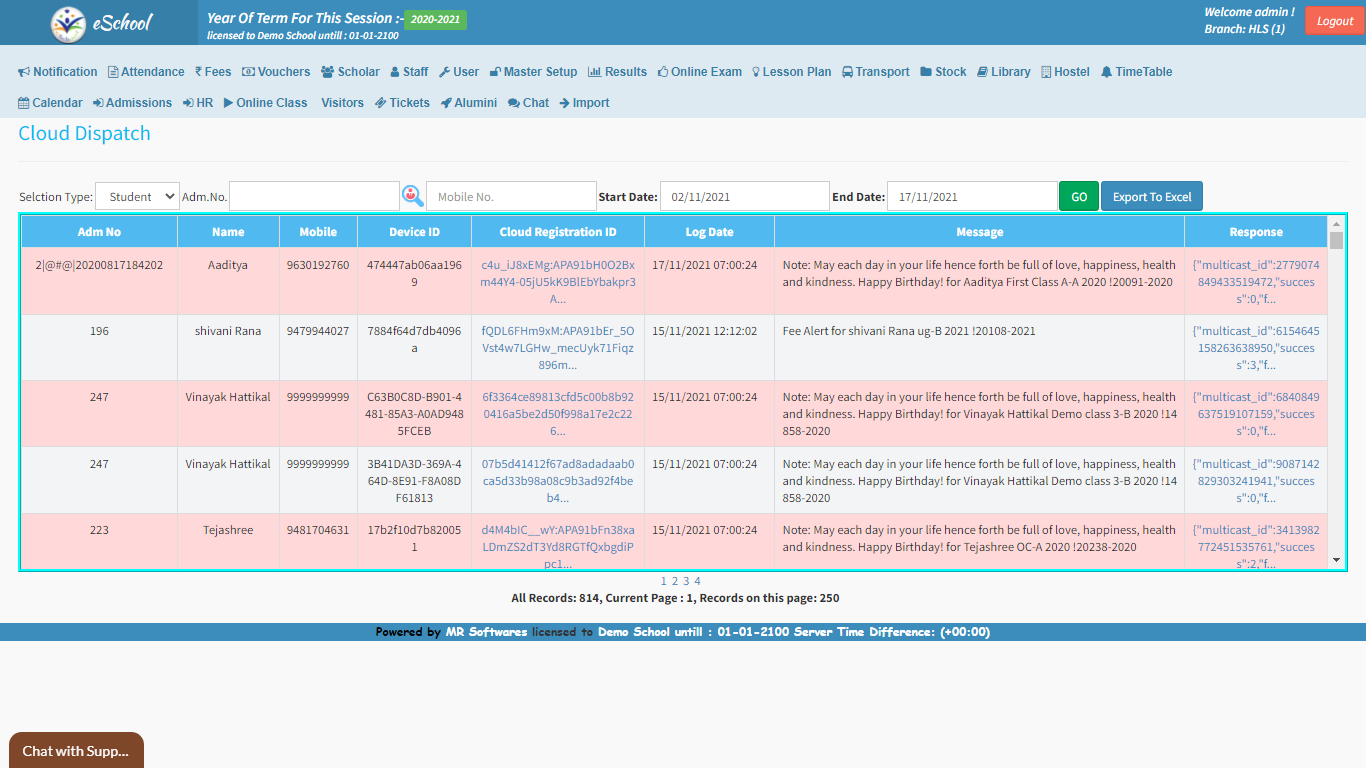The image size is (1366, 768).
Task: Open the Attendance menu
Action: click(146, 72)
